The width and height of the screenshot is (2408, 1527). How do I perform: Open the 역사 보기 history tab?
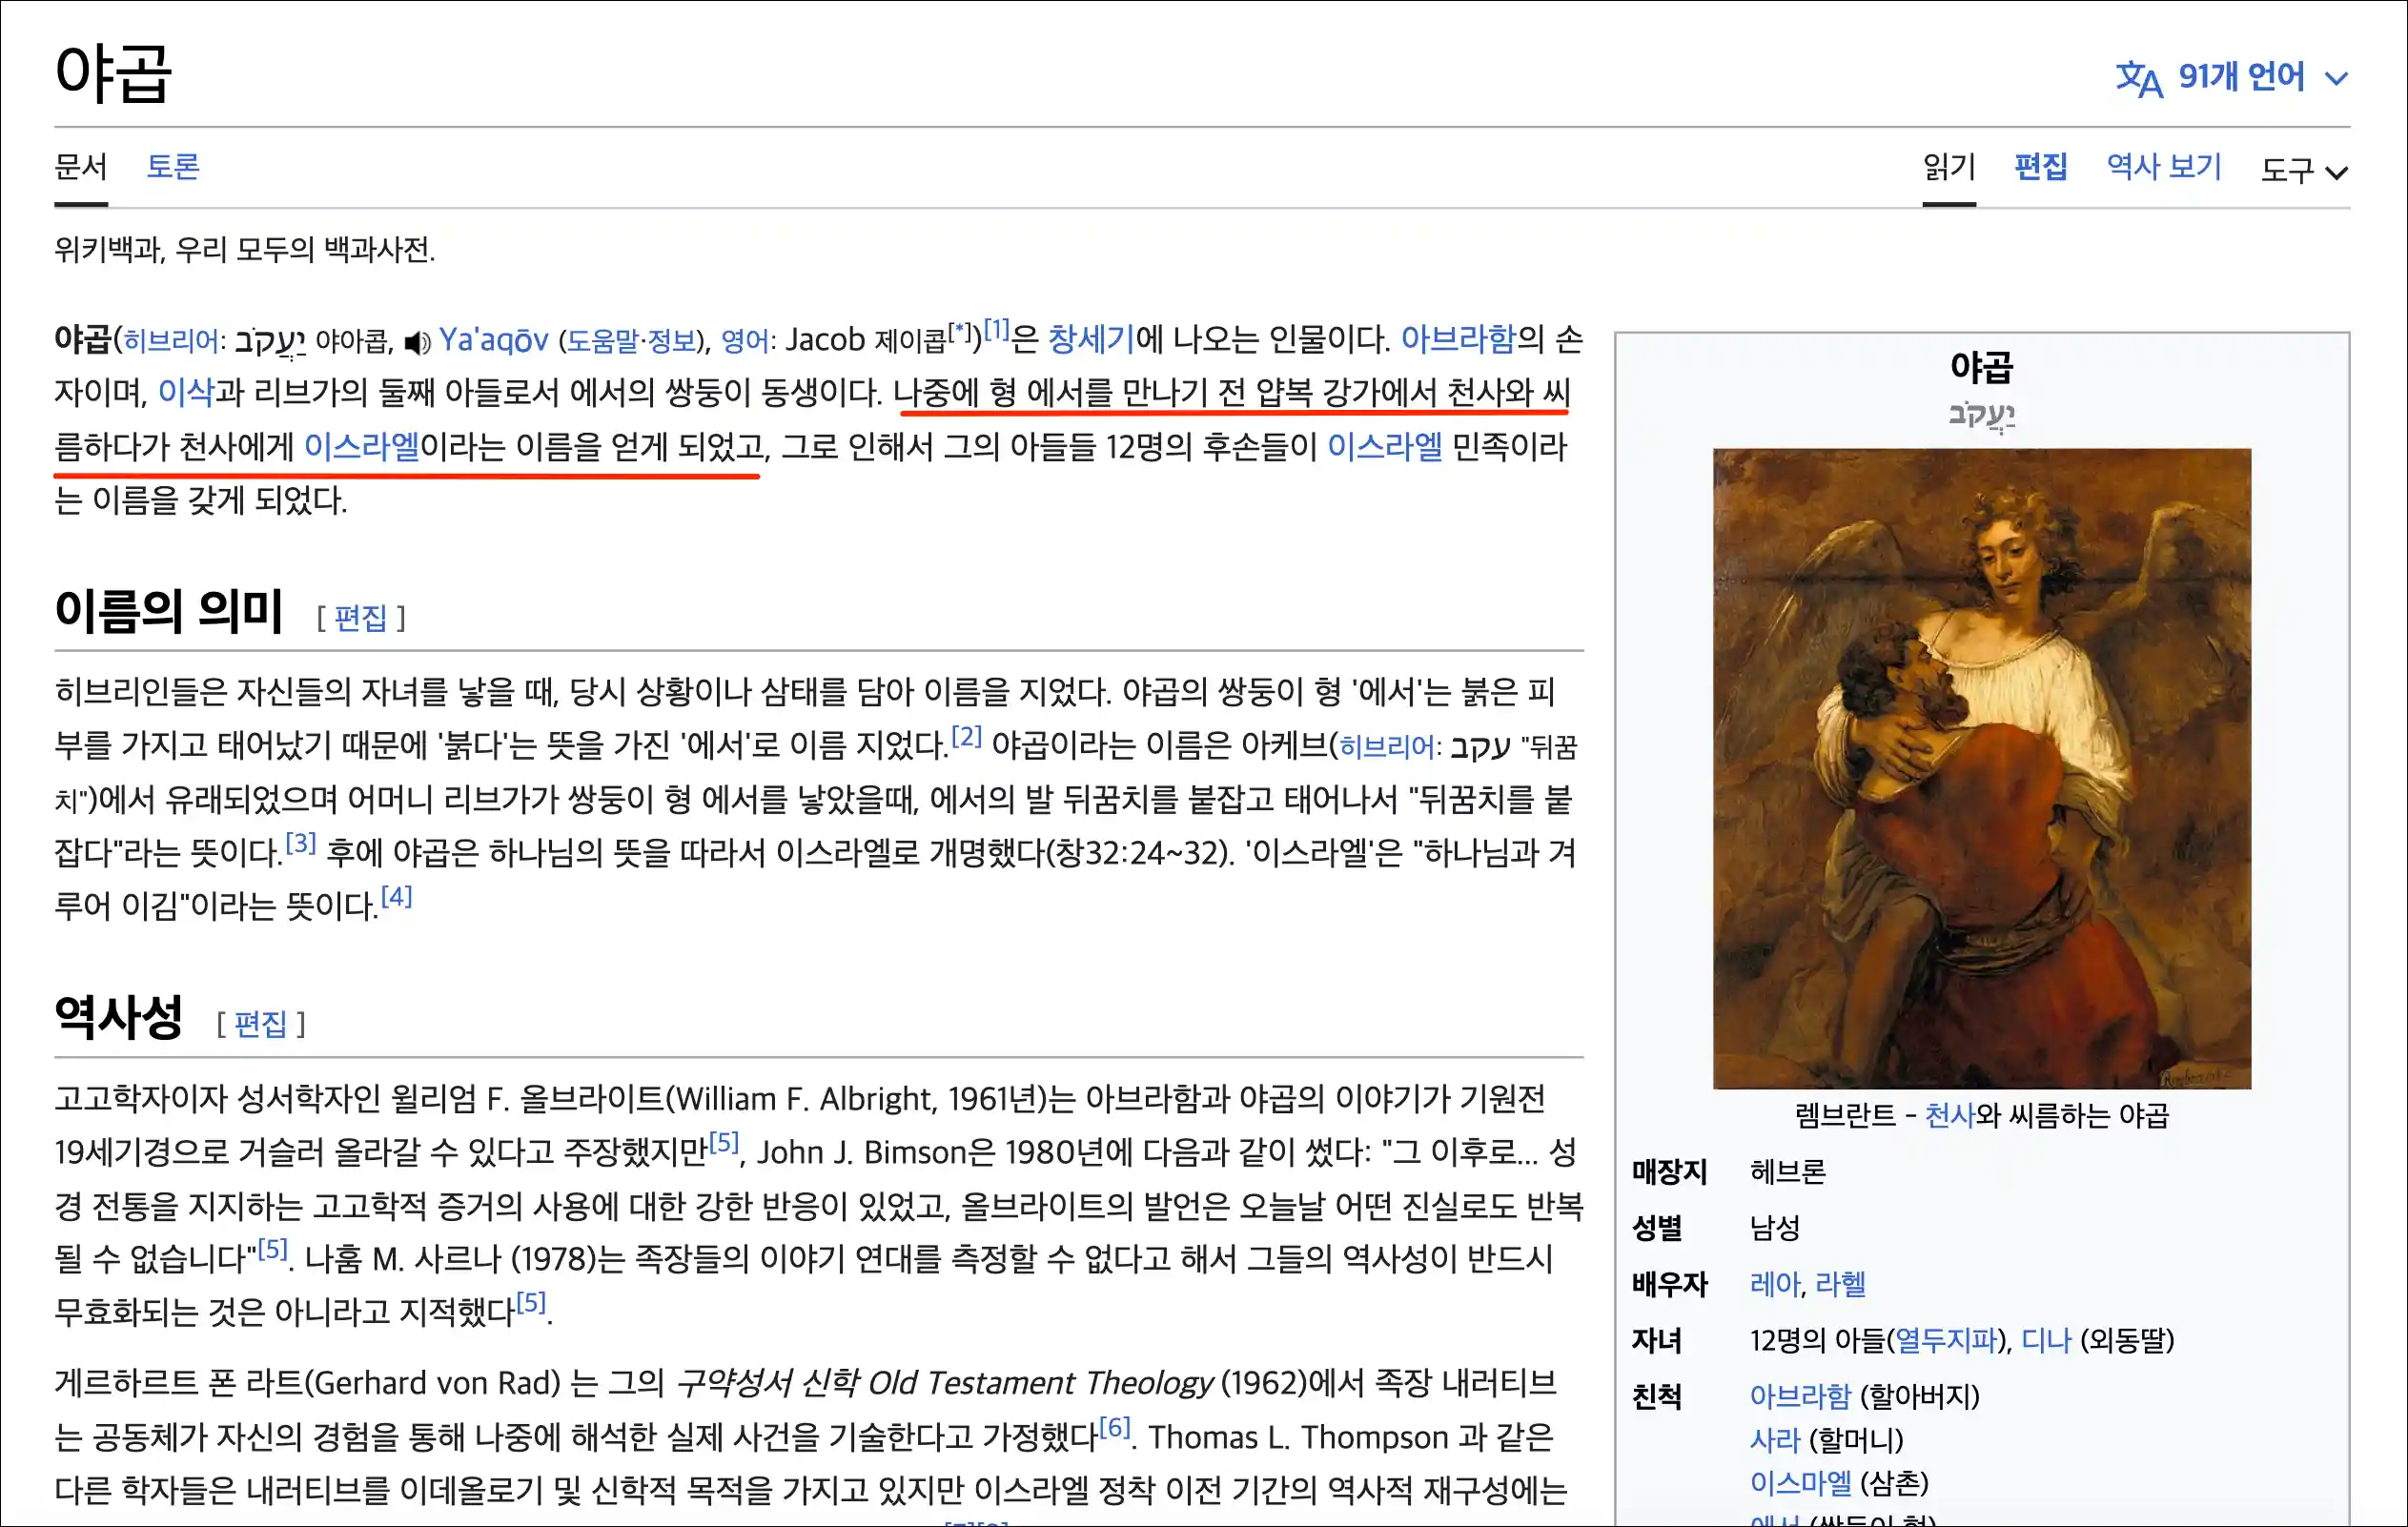pos(2163,166)
